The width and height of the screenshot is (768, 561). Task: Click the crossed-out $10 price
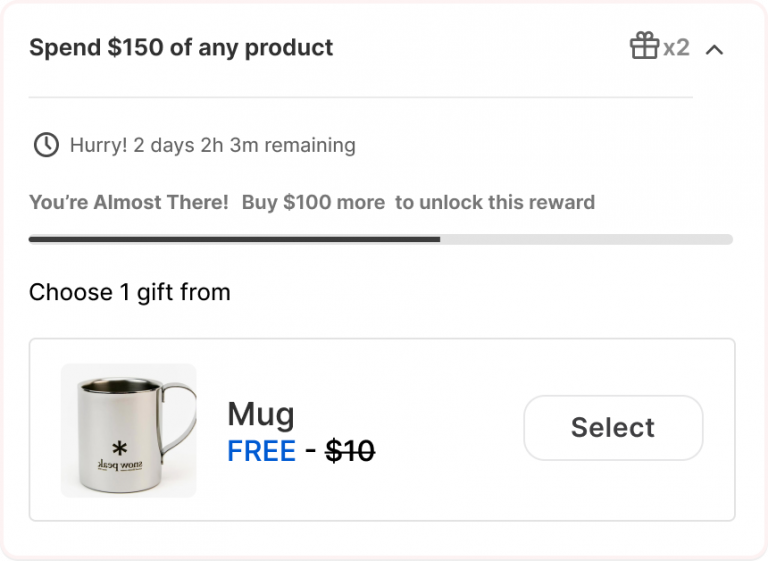pos(350,451)
